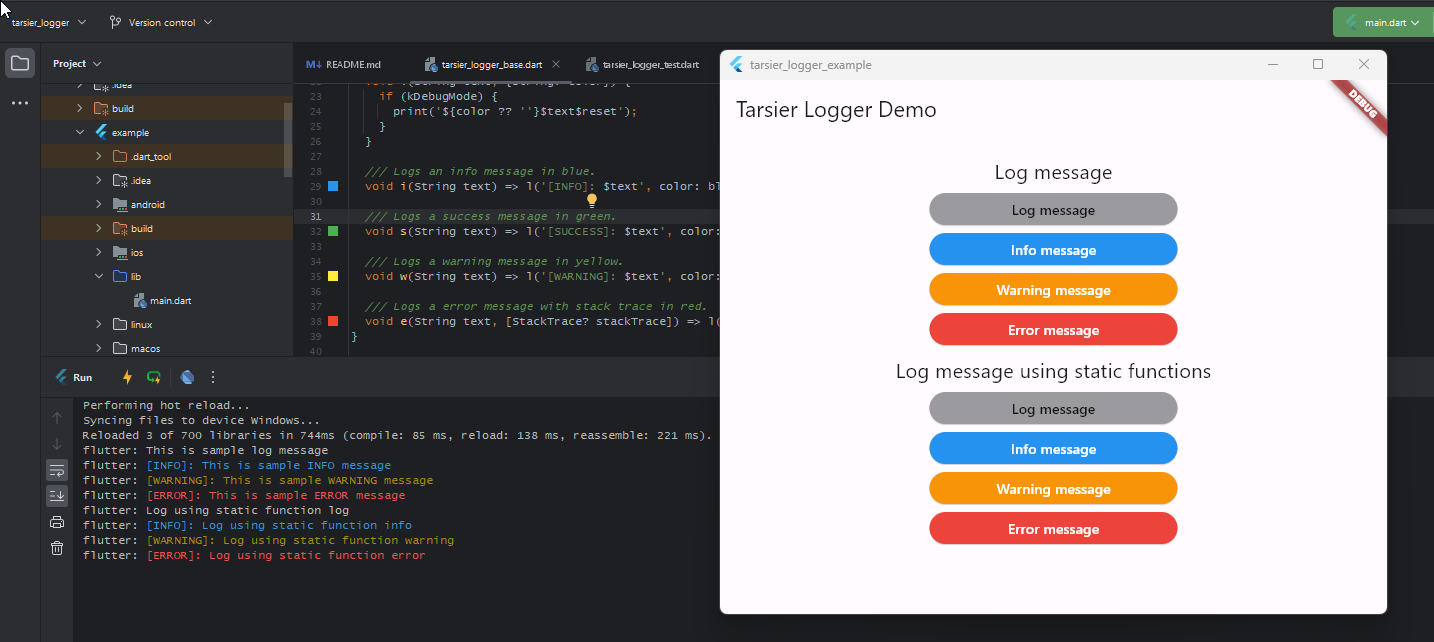Viewport: 1434px width, 642px height.
Task: Click Error message button under static functions
Action: pos(1053,529)
